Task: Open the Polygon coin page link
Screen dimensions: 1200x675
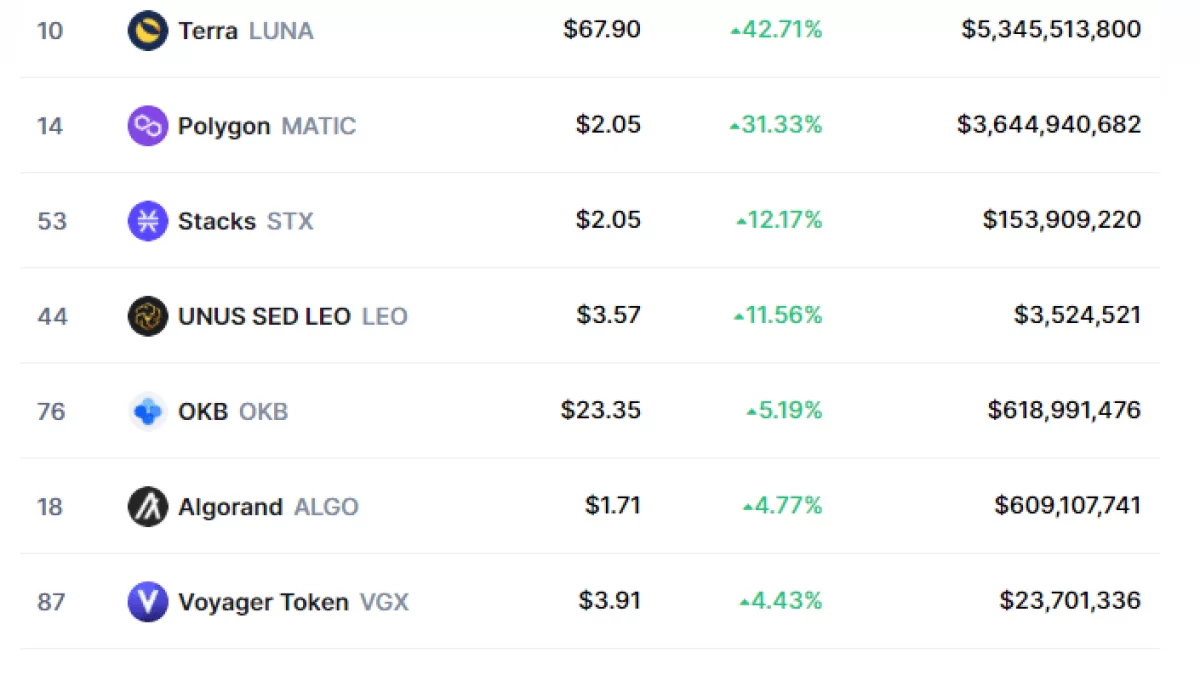Action: point(224,126)
